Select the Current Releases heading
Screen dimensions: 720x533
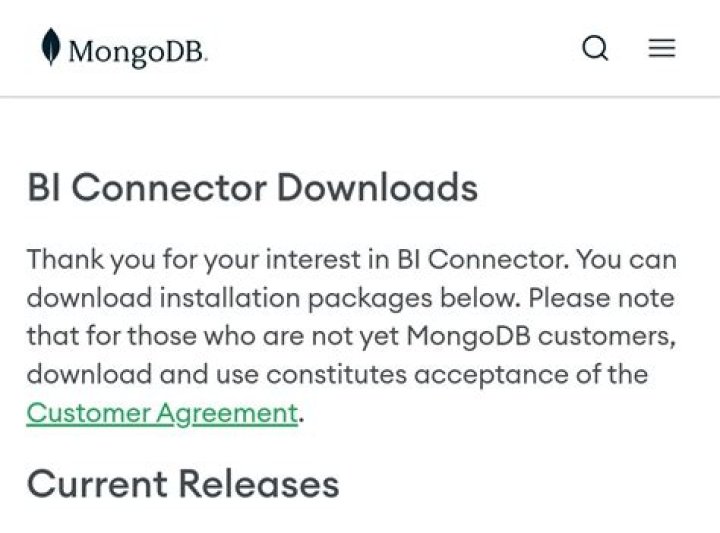click(183, 484)
